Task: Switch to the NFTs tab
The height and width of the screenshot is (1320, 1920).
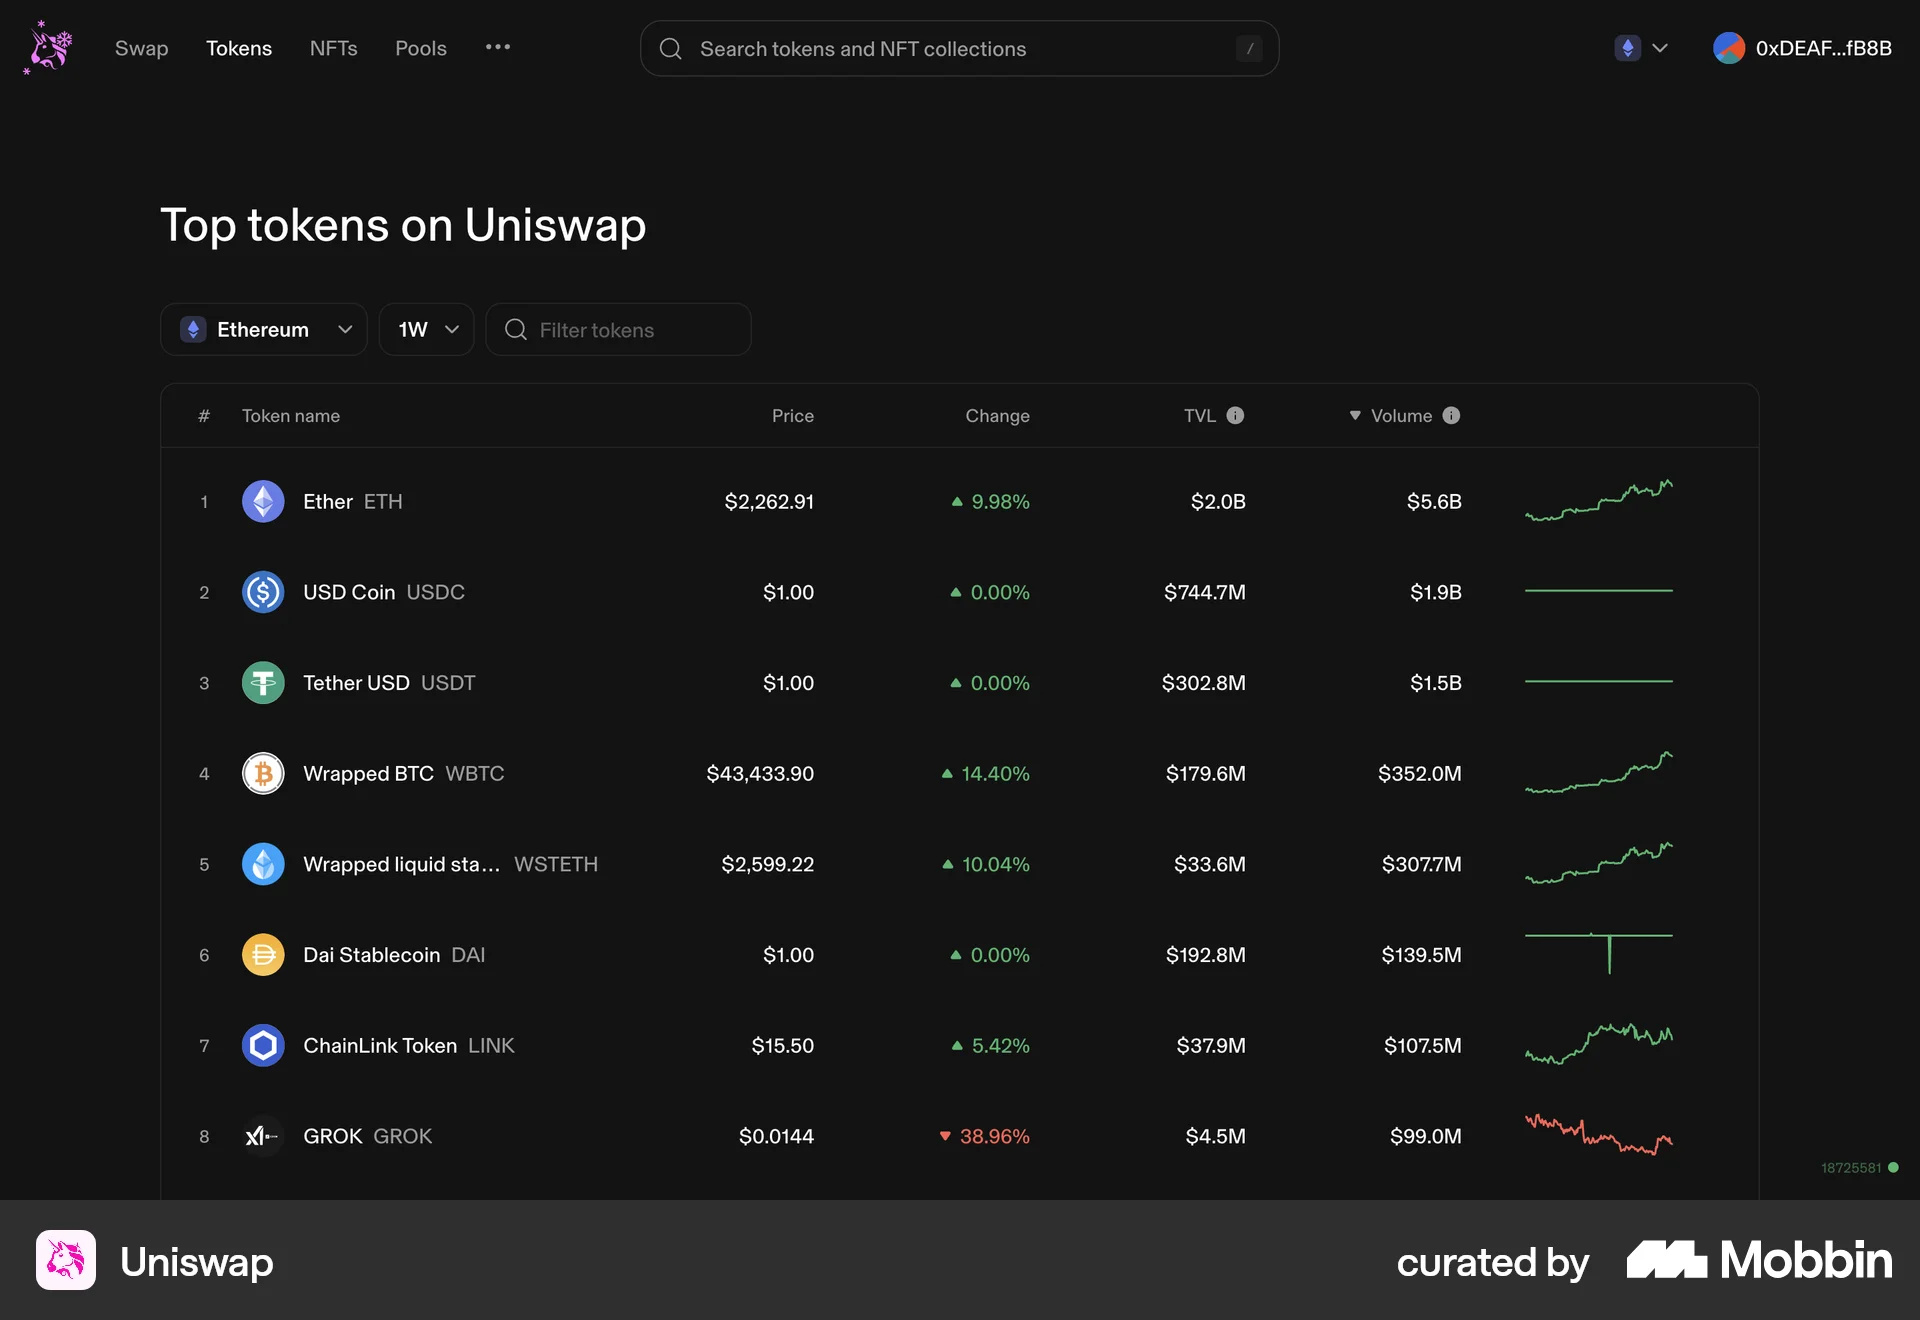Action: [x=333, y=48]
